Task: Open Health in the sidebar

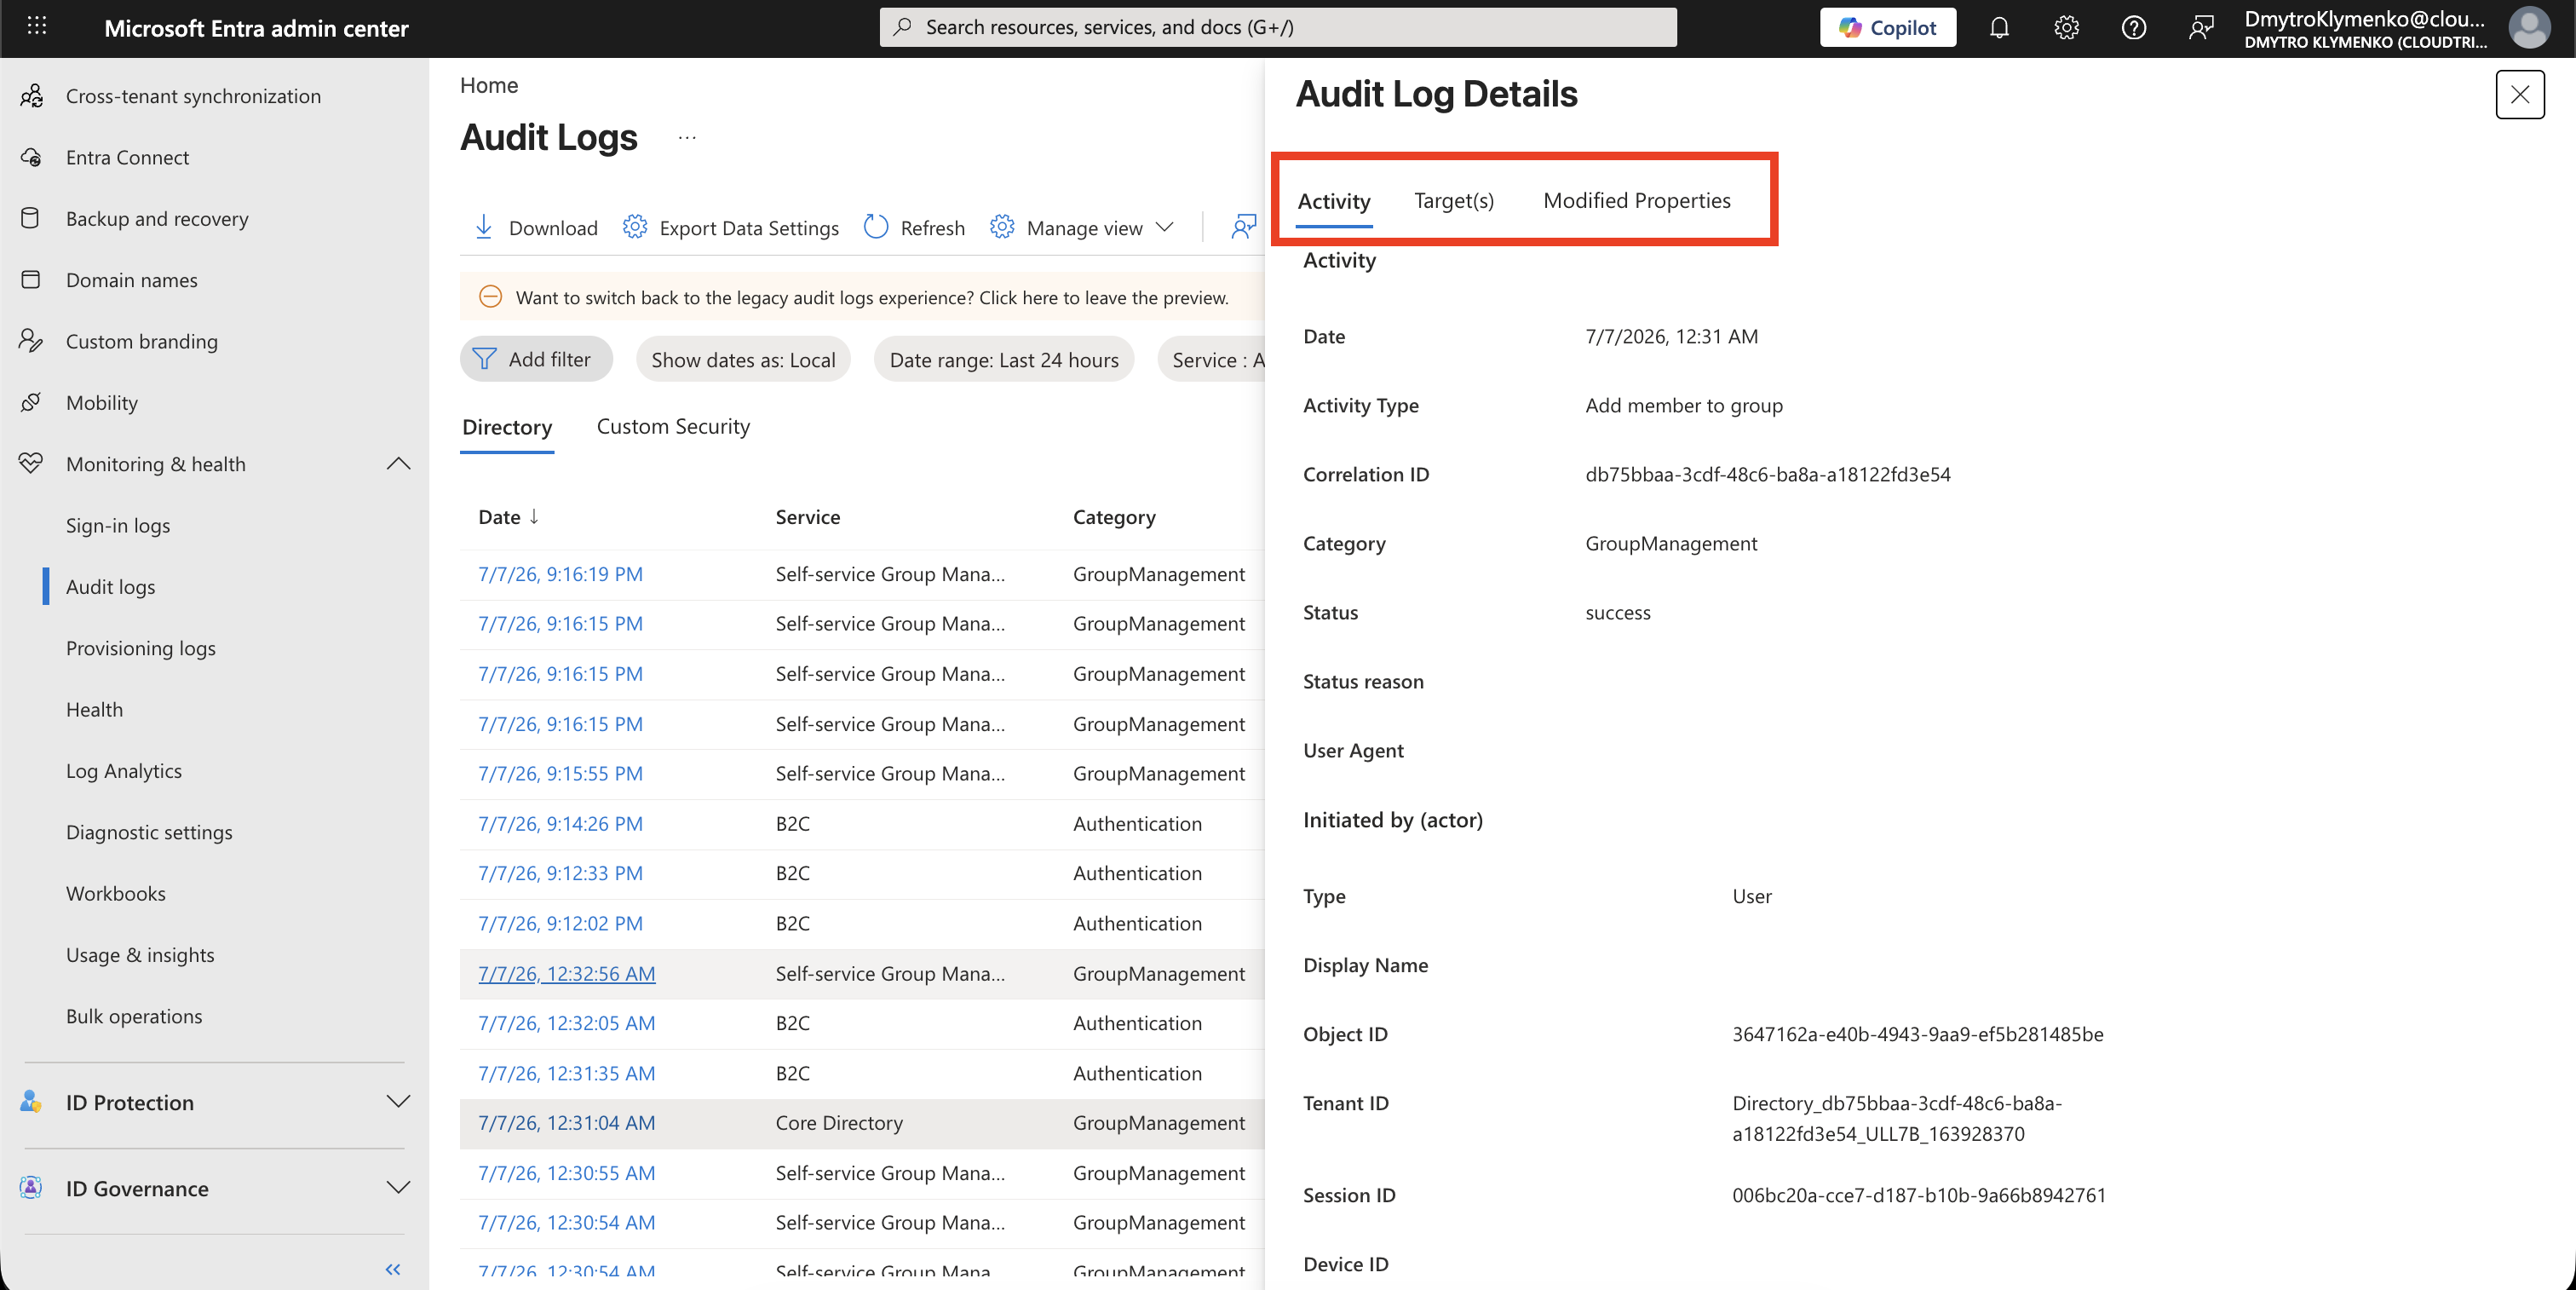Action: point(94,709)
